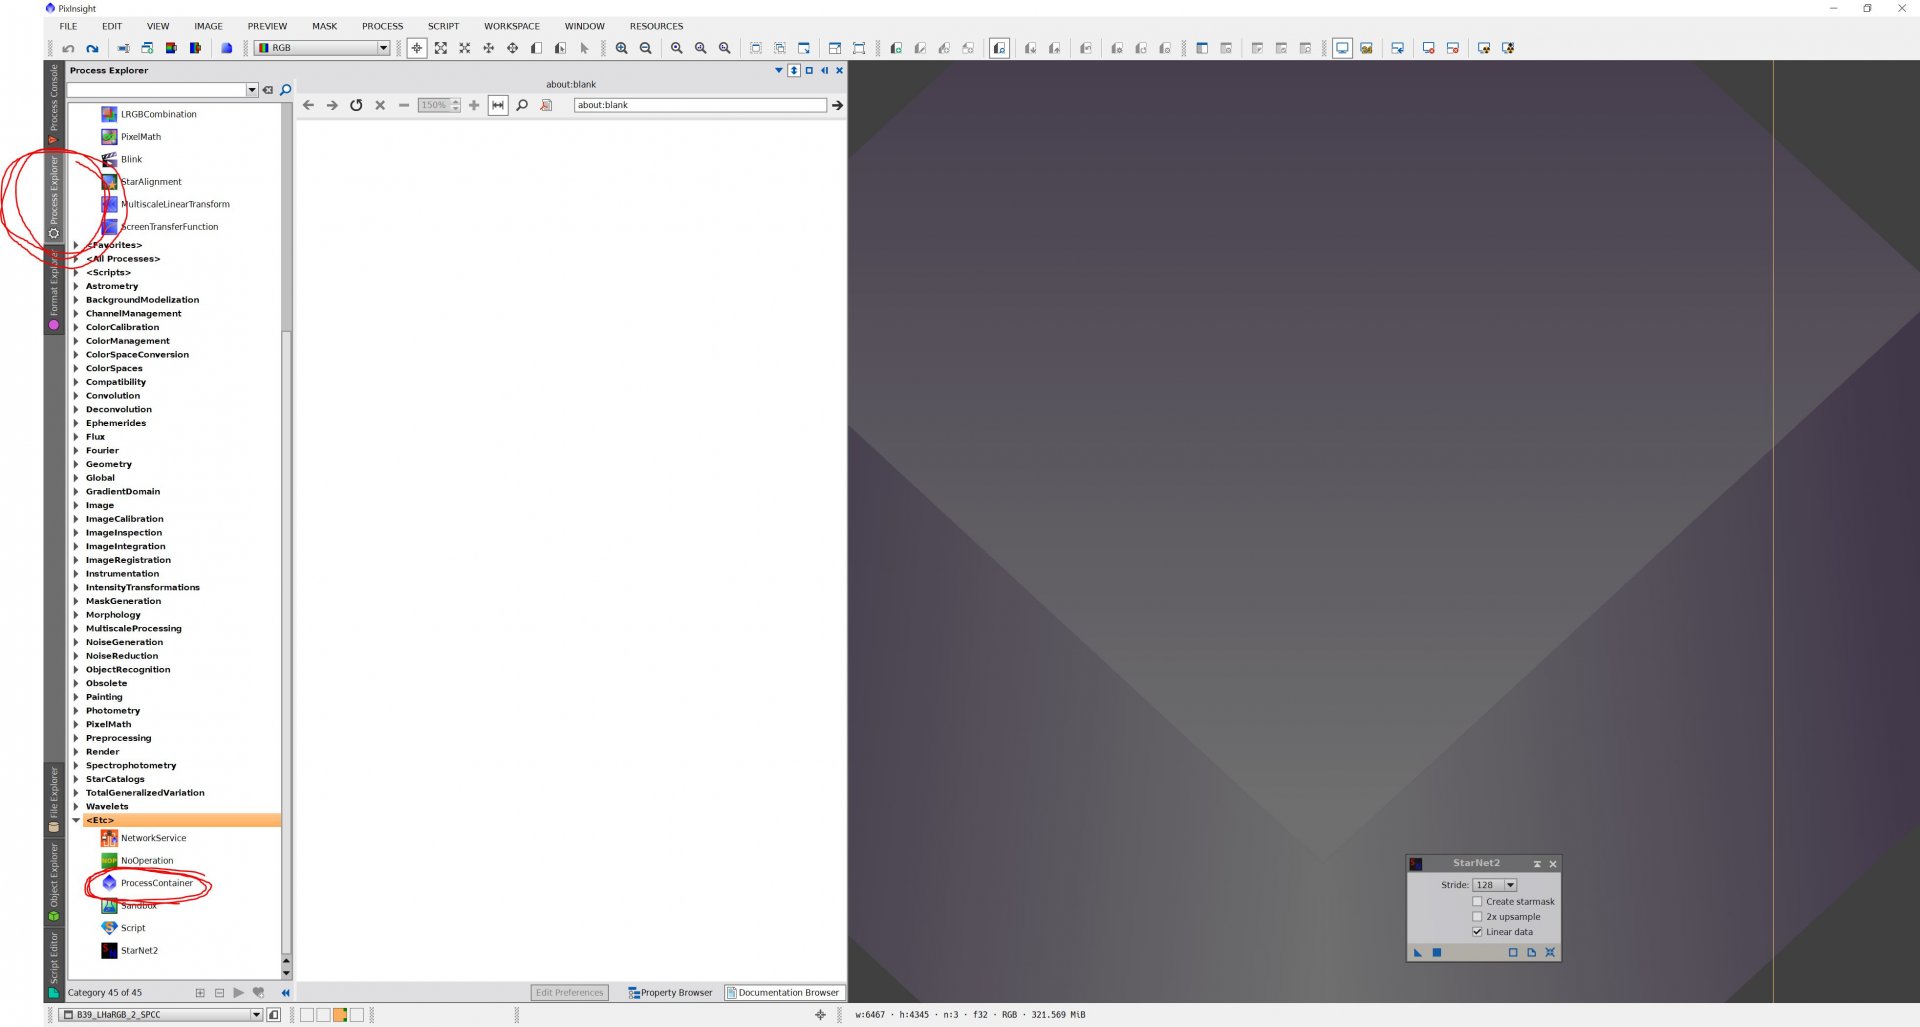Enable the Create starmask checkbox
This screenshot has width=1920, height=1027.
click(1477, 902)
